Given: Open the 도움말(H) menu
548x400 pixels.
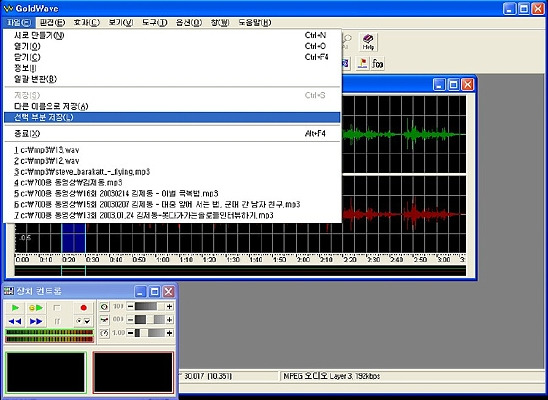Looking at the screenshot, I should point(254,23).
